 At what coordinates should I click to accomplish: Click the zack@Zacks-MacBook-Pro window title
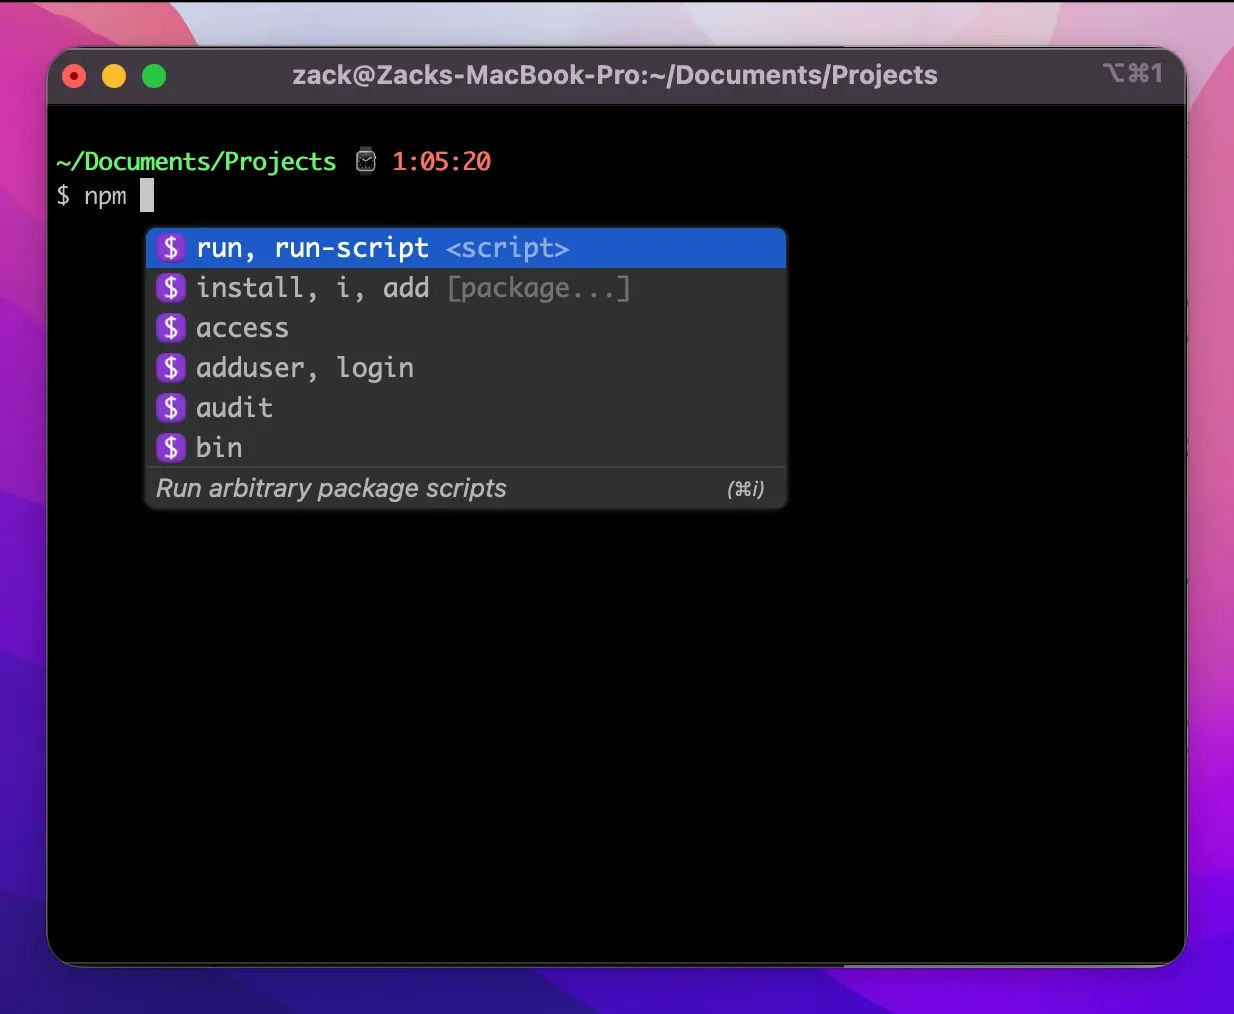615,74
